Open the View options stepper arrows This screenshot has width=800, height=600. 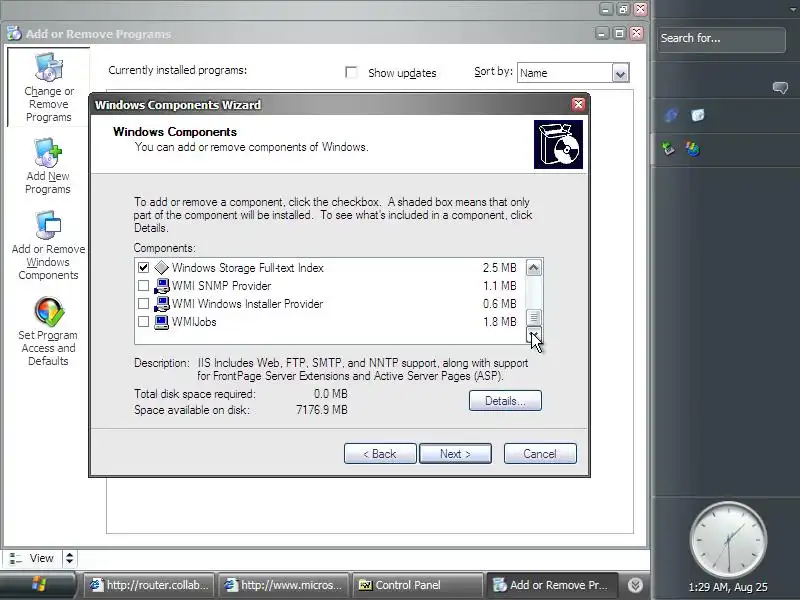(69, 558)
